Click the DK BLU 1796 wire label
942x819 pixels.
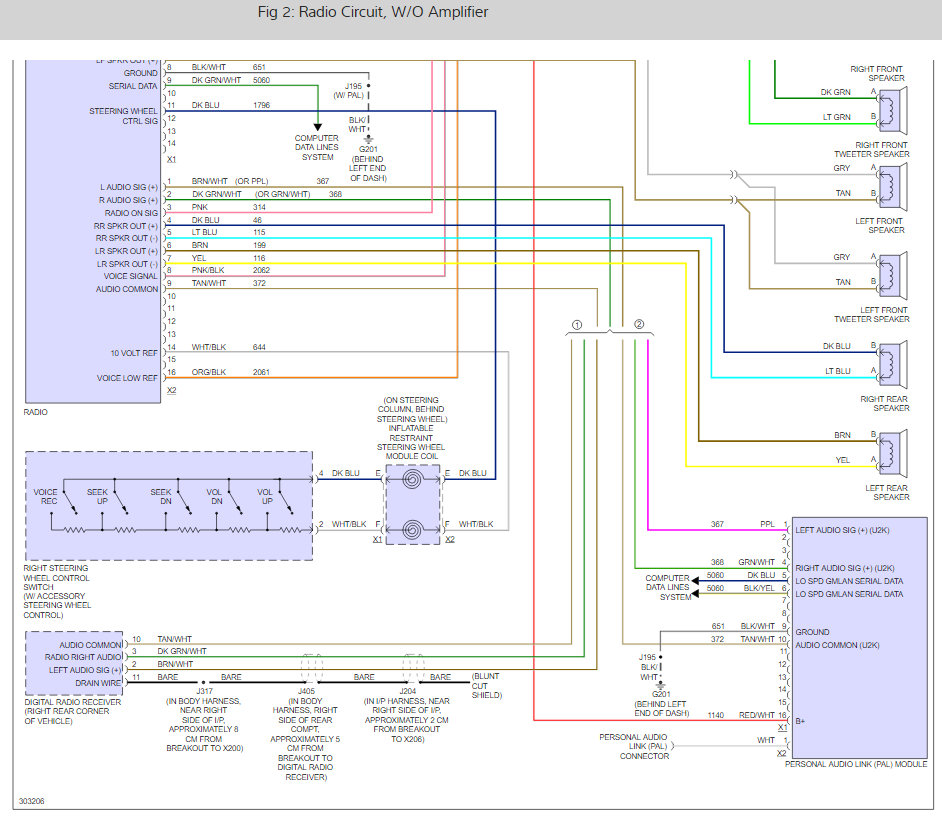pos(231,105)
